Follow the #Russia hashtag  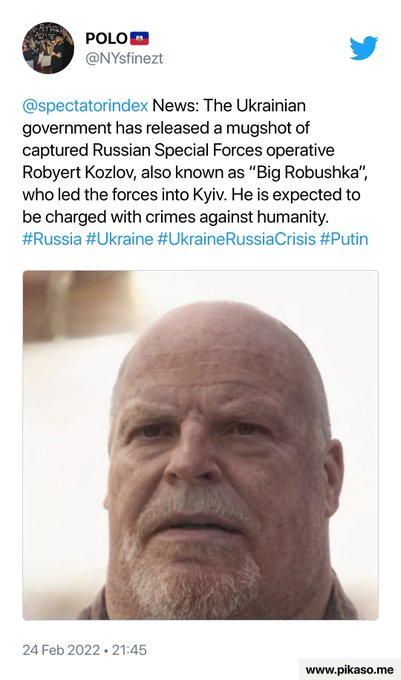[x=52, y=239]
